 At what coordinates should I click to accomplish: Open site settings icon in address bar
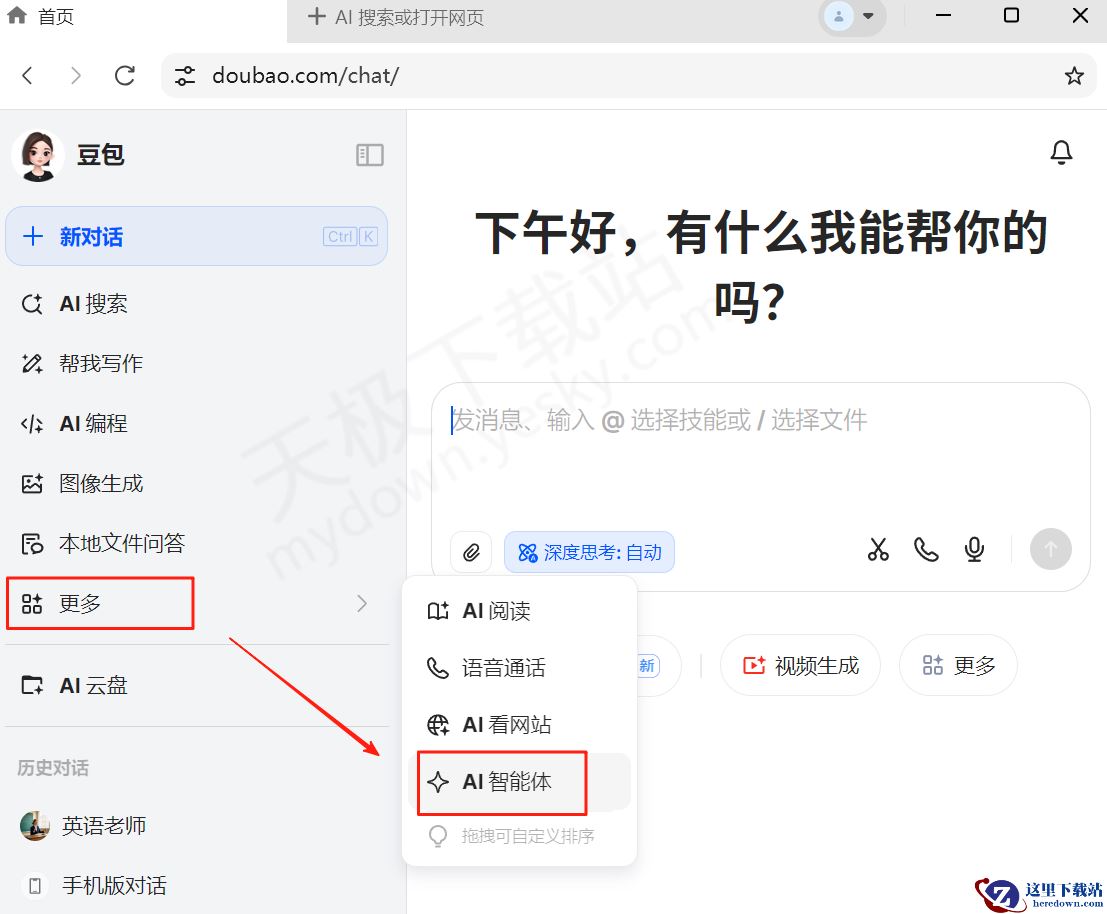coord(185,76)
